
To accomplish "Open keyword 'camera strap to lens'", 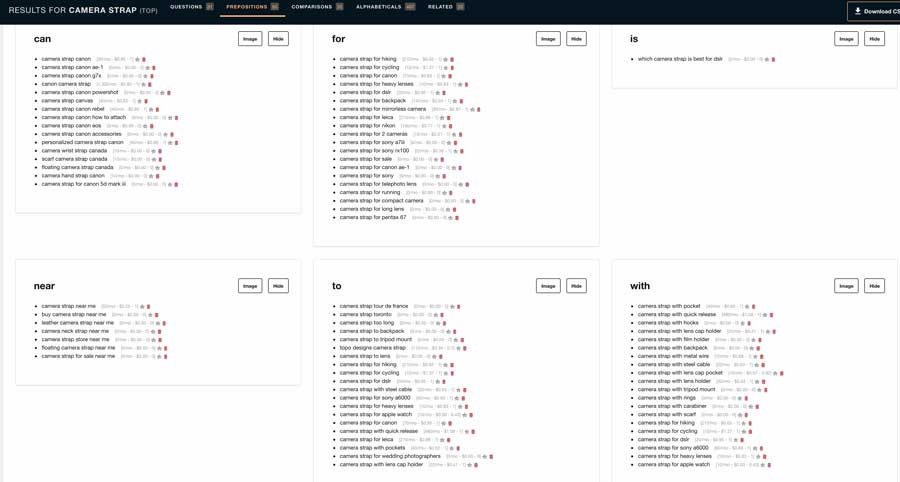I will (x=364, y=356).
